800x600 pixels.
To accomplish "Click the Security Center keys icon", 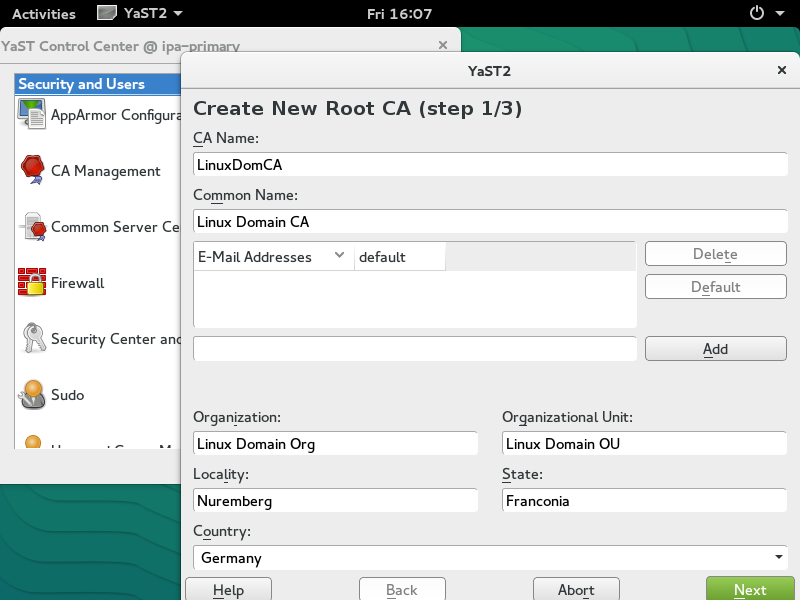I will point(32,339).
